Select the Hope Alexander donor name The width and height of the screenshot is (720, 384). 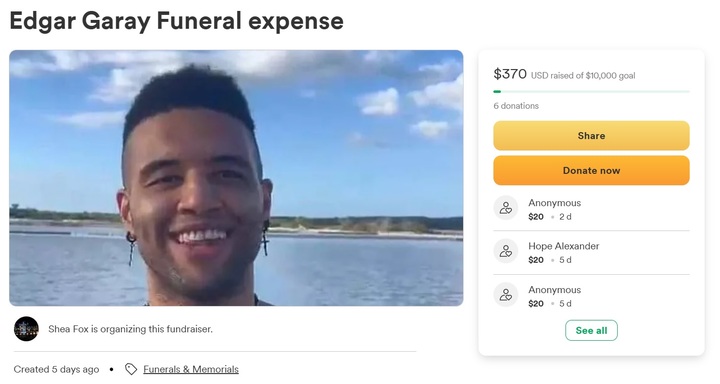(563, 246)
